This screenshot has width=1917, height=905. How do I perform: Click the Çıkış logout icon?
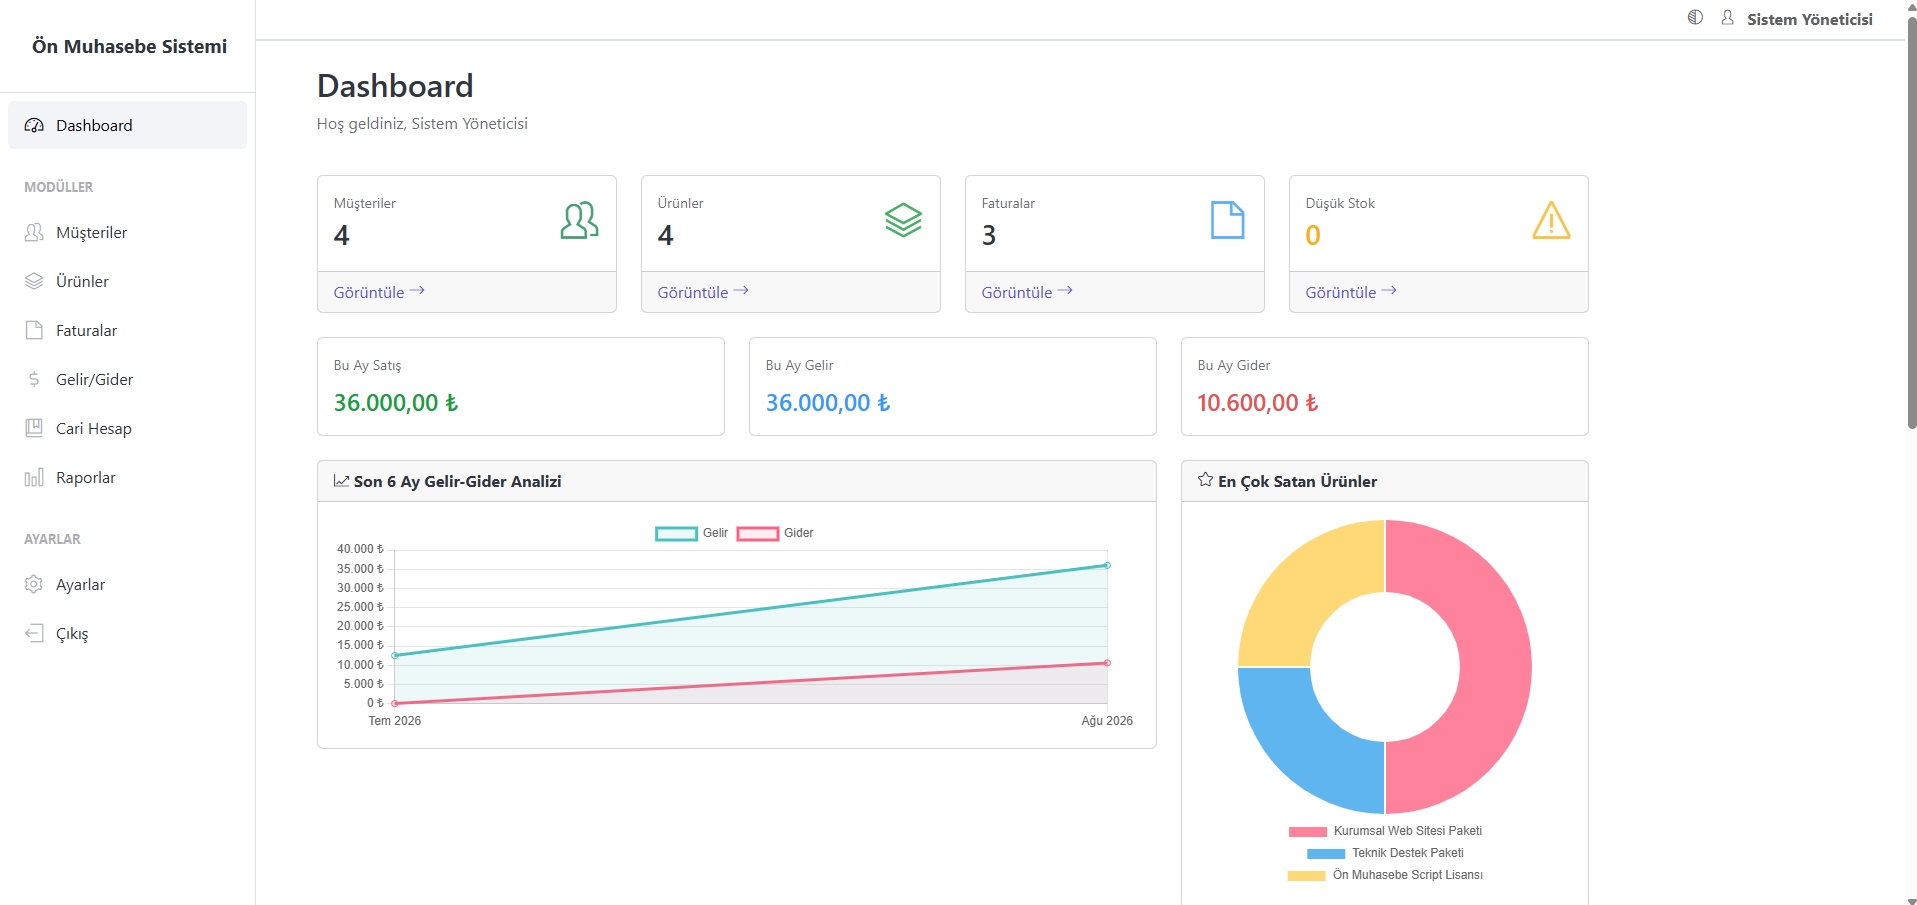coord(34,634)
